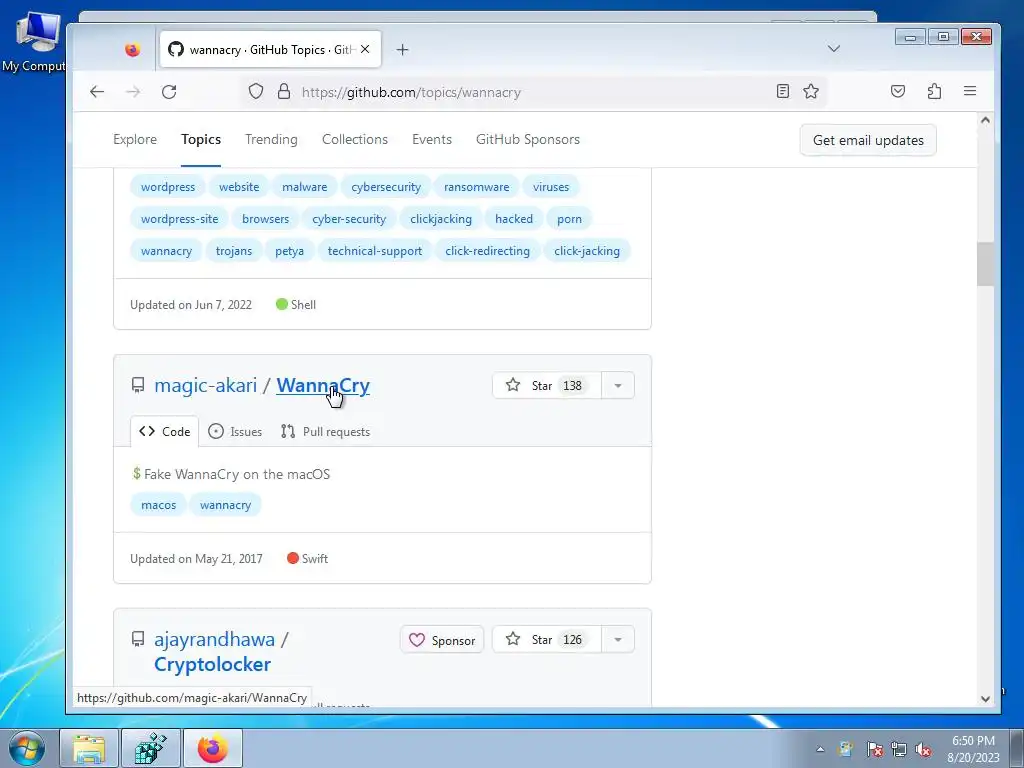Screen dimensions: 1024x768
Task: Toggle reader view icon in address bar
Action: click(x=782, y=91)
